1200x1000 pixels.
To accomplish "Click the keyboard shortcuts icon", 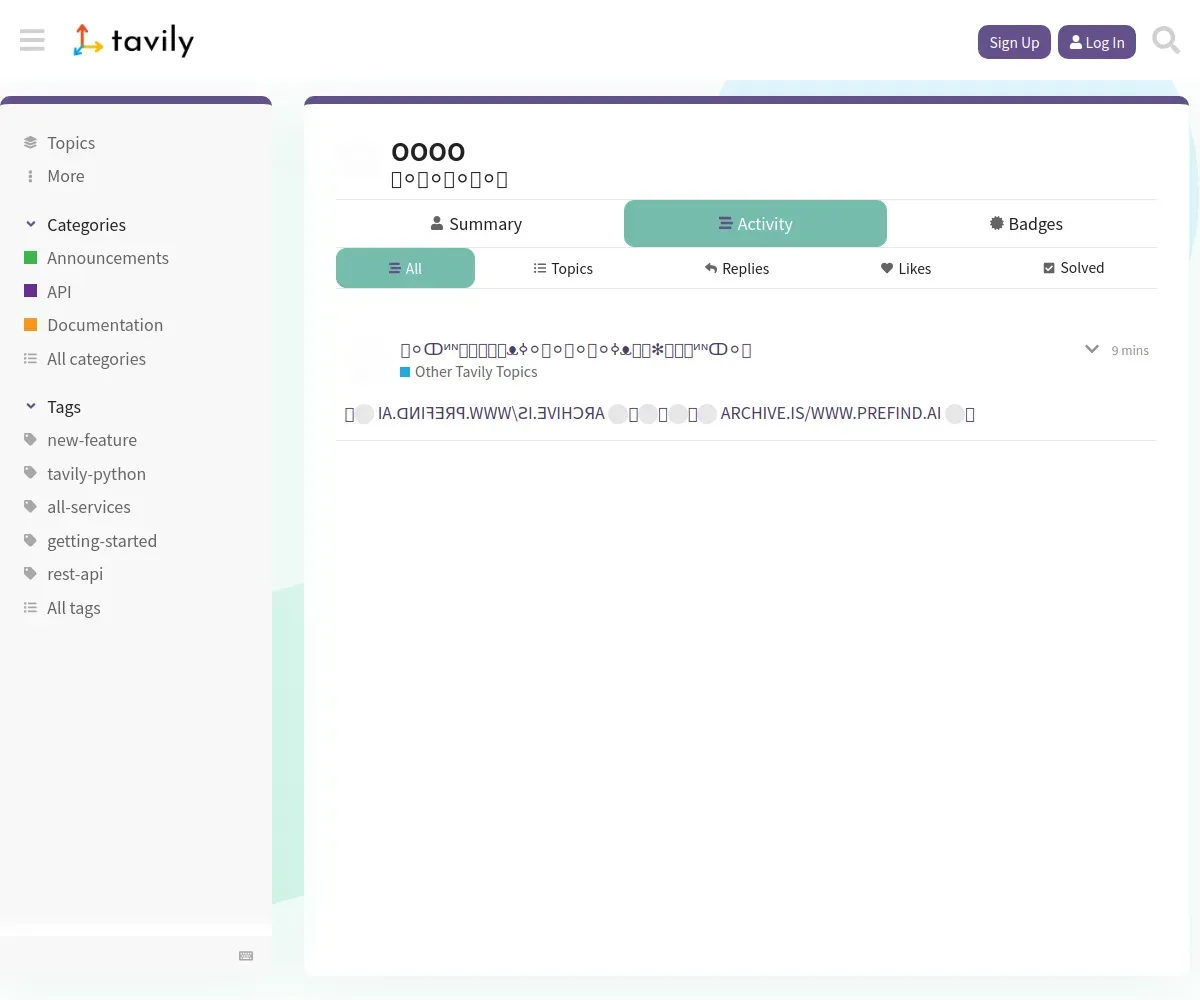I will (246, 956).
